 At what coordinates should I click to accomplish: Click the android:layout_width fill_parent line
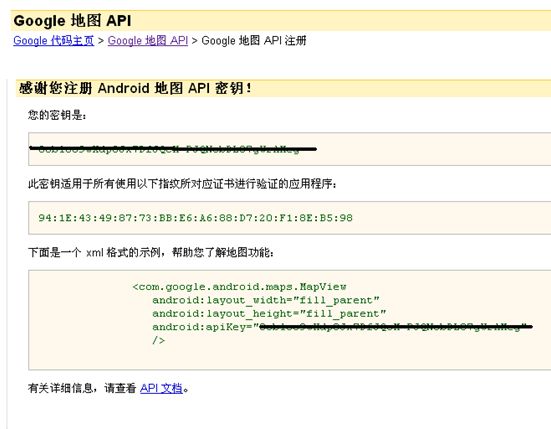[266, 300]
